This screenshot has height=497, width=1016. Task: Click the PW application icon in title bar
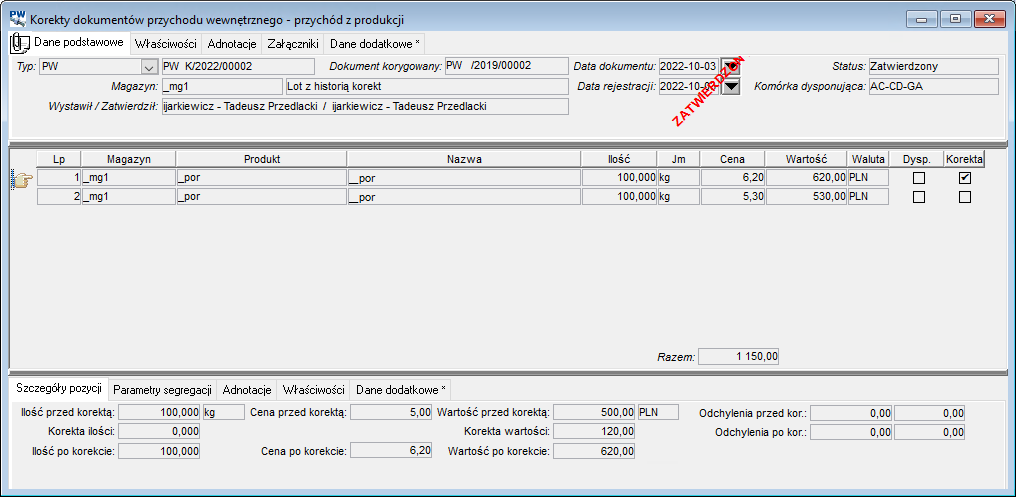point(17,19)
